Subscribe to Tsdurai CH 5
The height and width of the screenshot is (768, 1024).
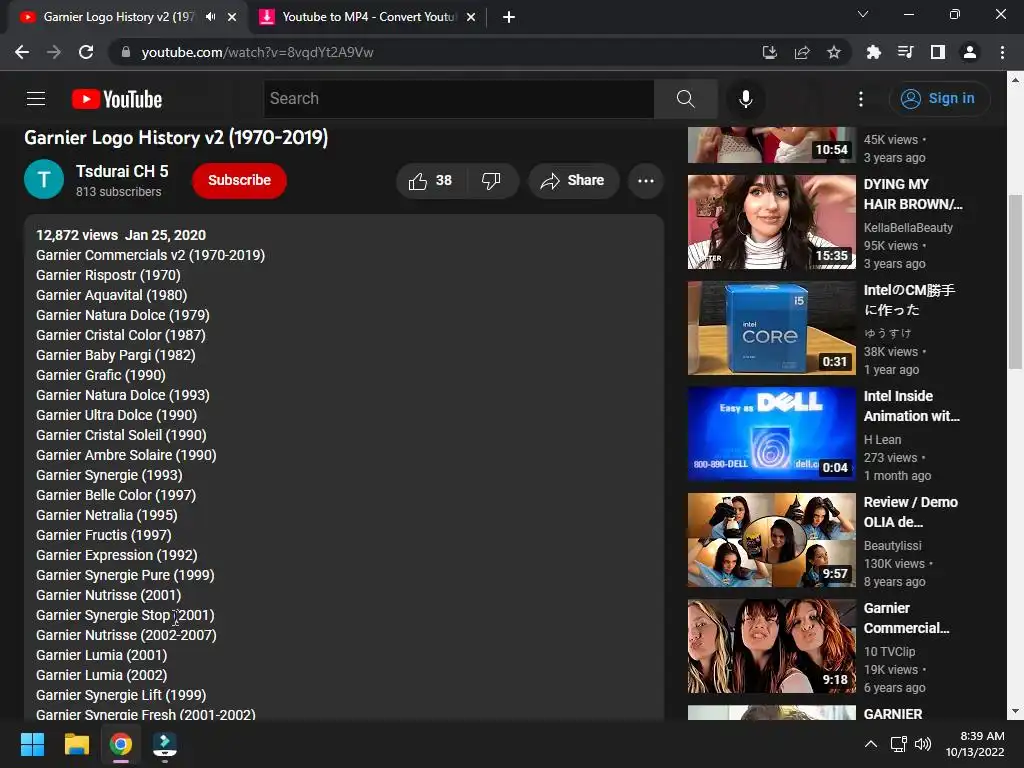[x=239, y=180]
